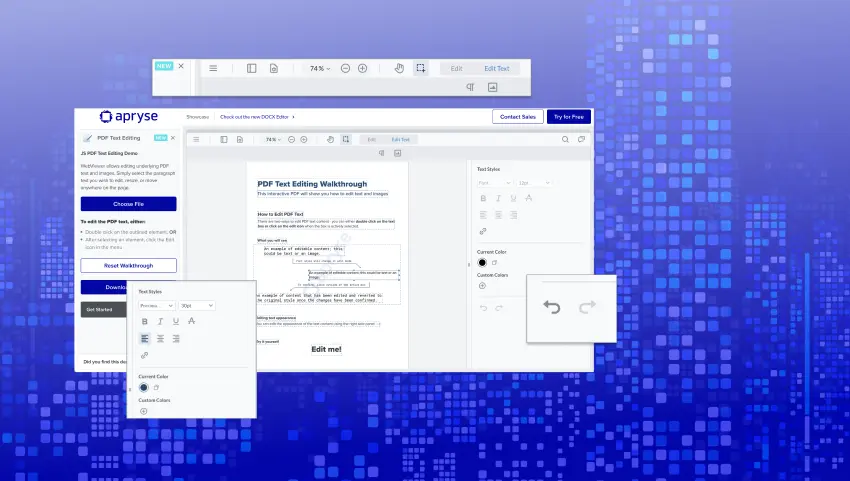
Task: Switch to Edit tab in main viewer toolbar
Action: pyautogui.click(x=372, y=139)
